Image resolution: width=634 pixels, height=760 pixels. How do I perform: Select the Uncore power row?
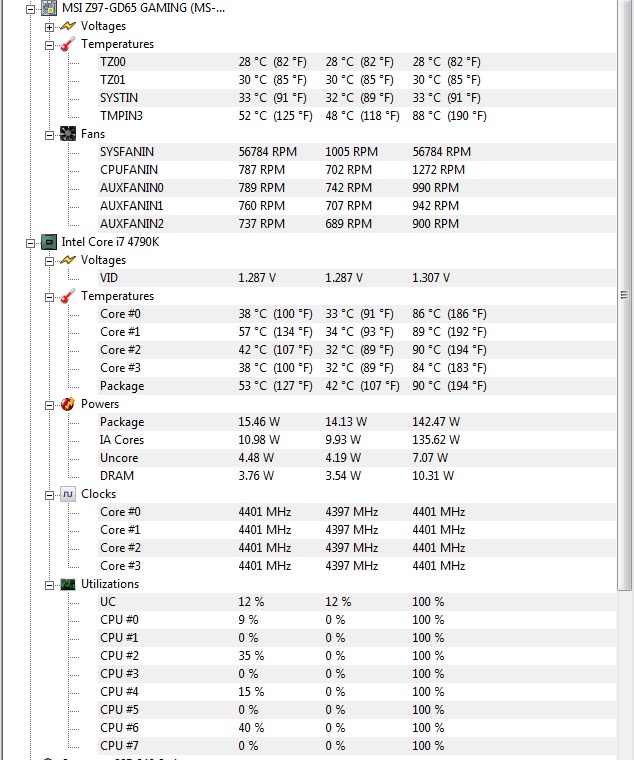[x=357, y=458]
